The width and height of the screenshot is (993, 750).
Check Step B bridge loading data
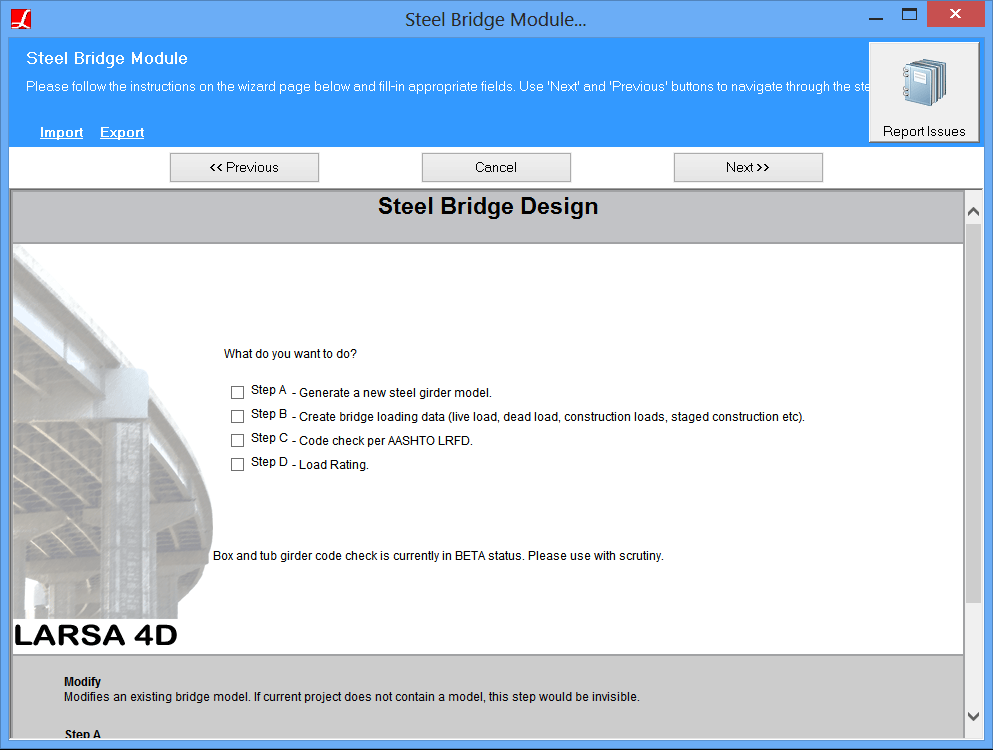237,417
